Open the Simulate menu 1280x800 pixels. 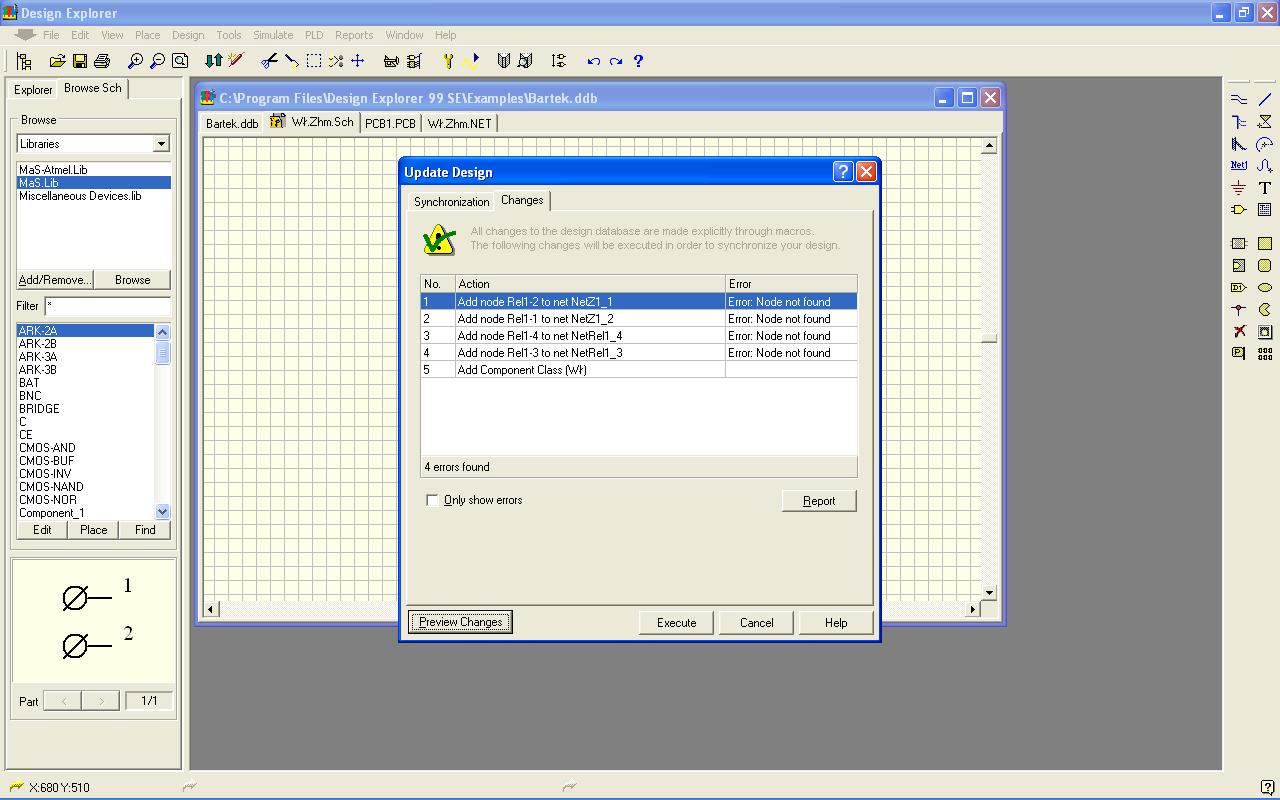pyautogui.click(x=273, y=35)
